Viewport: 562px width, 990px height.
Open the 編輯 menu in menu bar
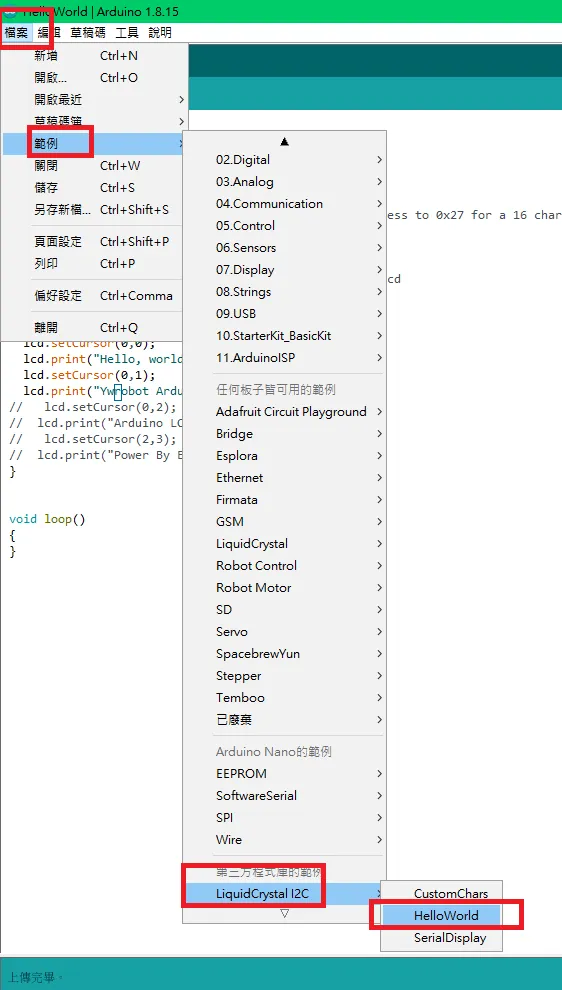pos(49,33)
